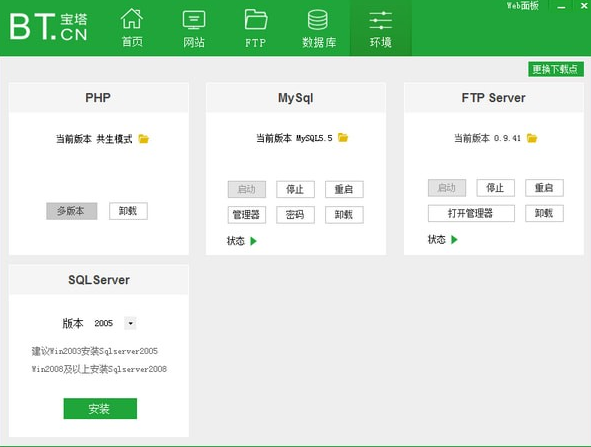The height and width of the screenshot is (447, 591).
Task: Click the green 安装 install button
Action: [x=100, y=409]
